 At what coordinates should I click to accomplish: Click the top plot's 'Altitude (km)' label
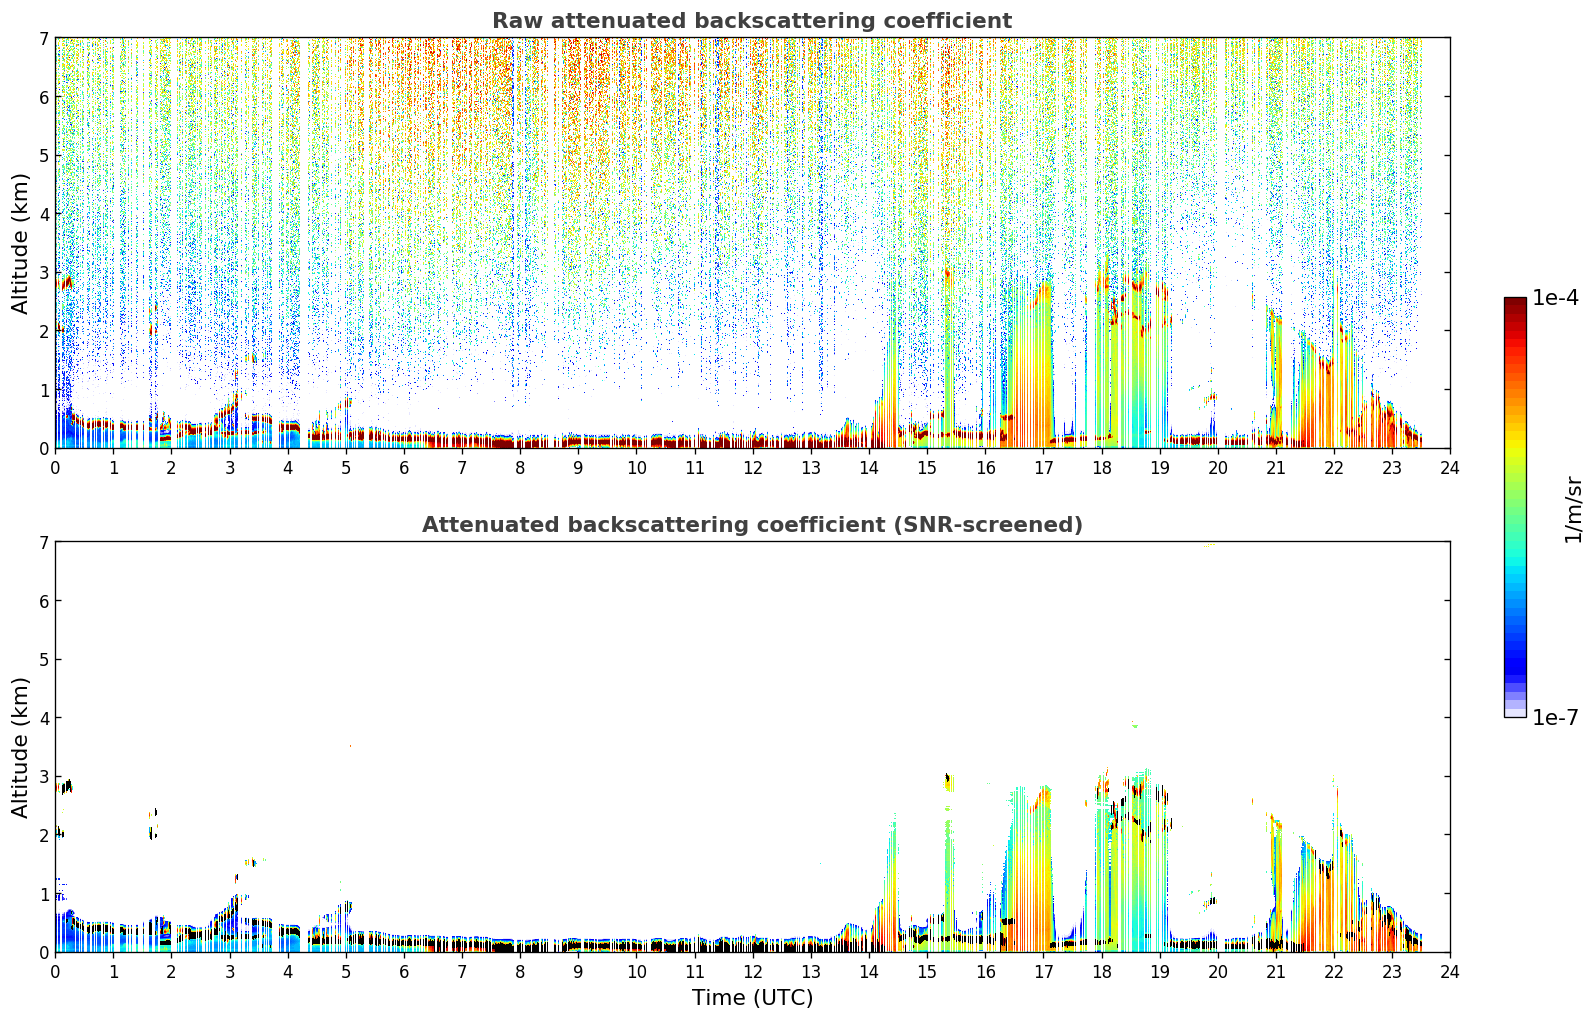point(21,243)
